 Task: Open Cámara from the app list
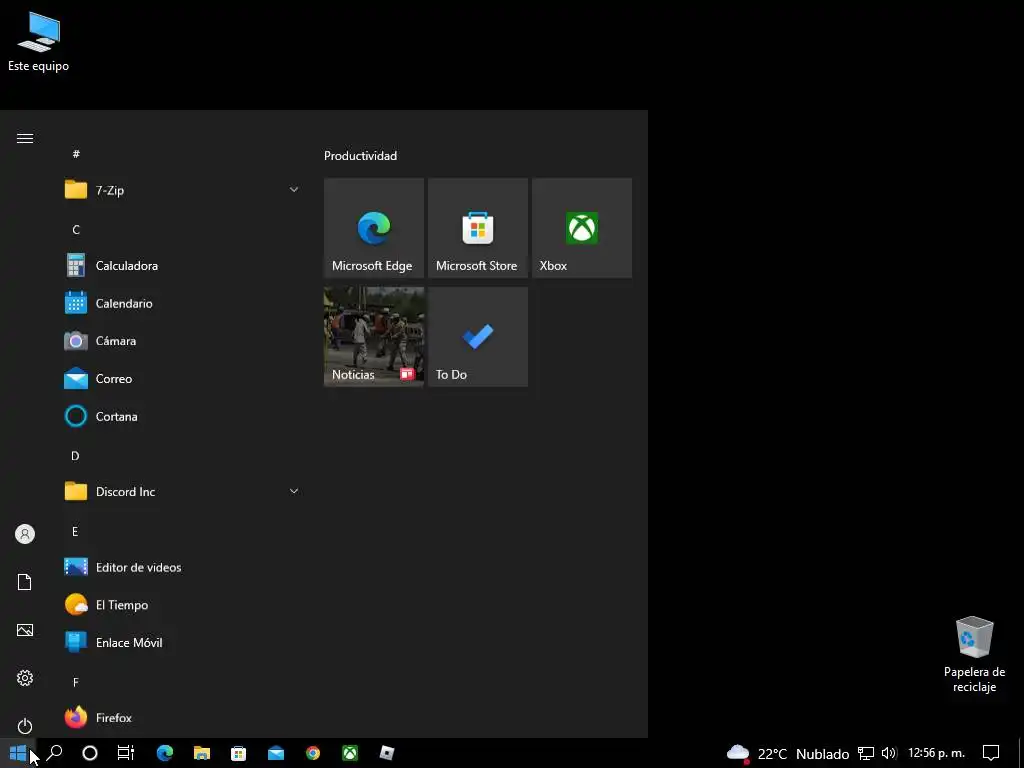pyautogui.click(x=183, y=341)
